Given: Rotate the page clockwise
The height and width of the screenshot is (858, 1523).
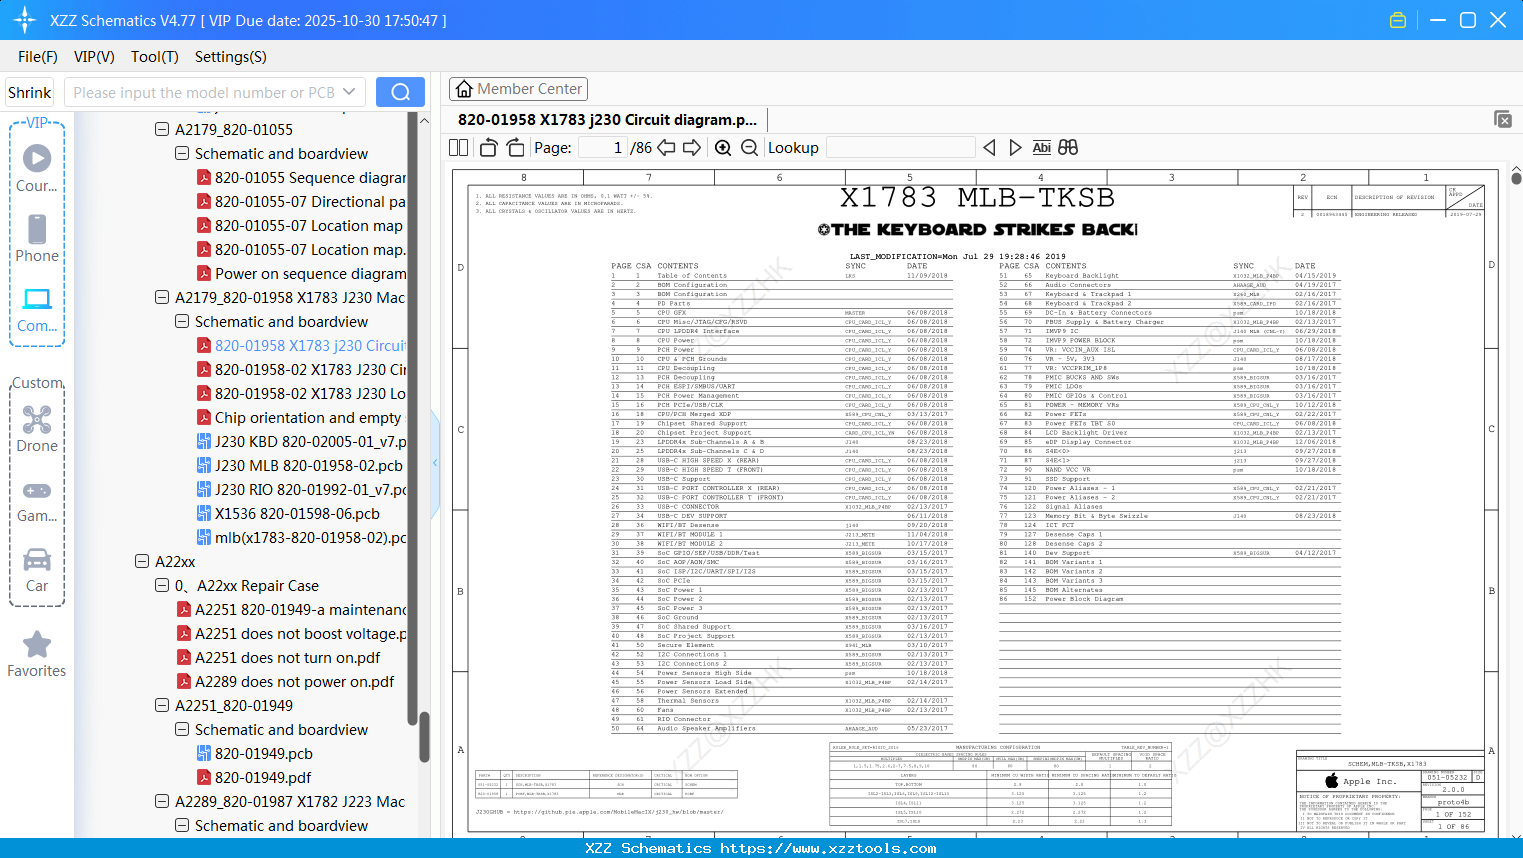Looking at the screenshot, I should 515,148.
